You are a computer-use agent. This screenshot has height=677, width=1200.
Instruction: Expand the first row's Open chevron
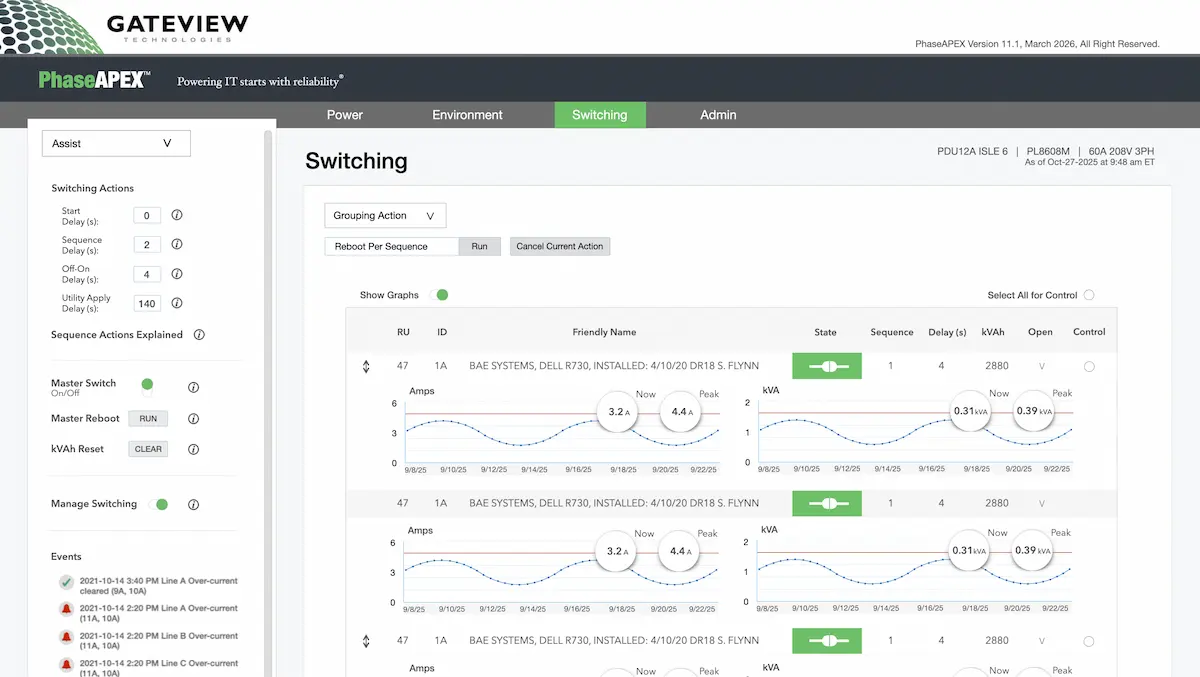pos(1042,367)
